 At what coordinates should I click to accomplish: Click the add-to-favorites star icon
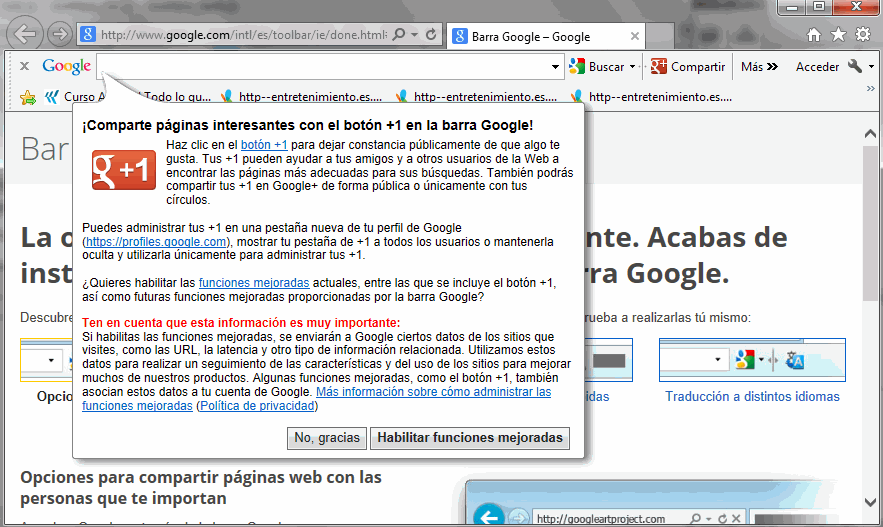[27, 97]
